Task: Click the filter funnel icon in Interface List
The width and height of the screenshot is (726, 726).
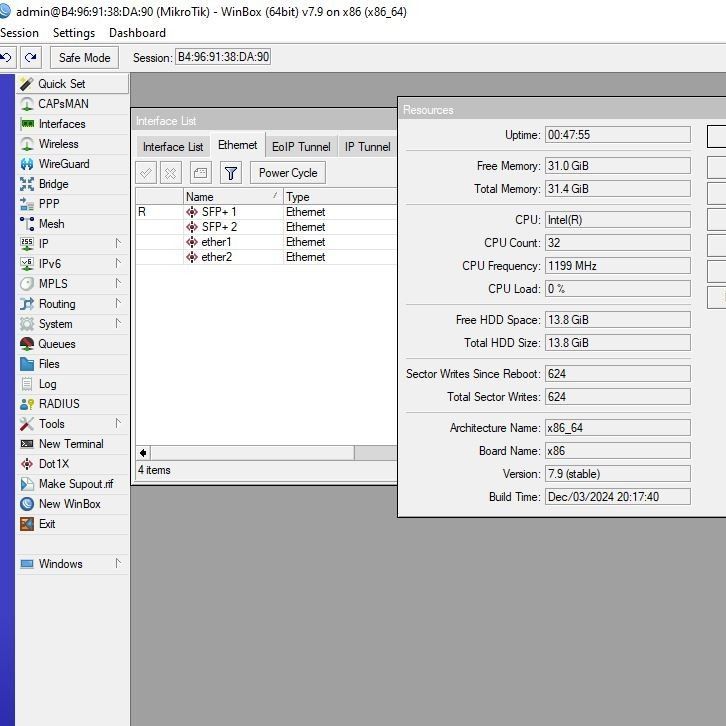Action: click(x=231, y=173)
